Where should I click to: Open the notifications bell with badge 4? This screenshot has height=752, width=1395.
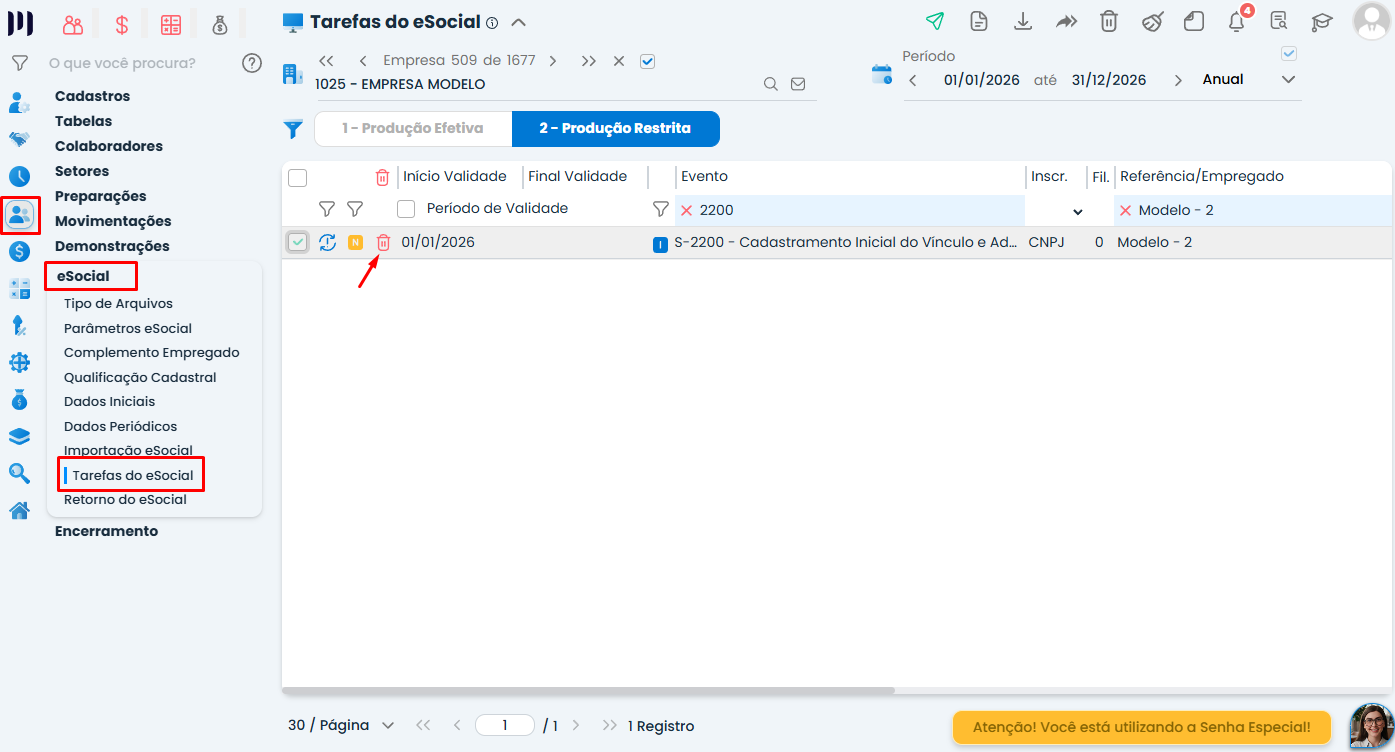(x=1237, y=21)
